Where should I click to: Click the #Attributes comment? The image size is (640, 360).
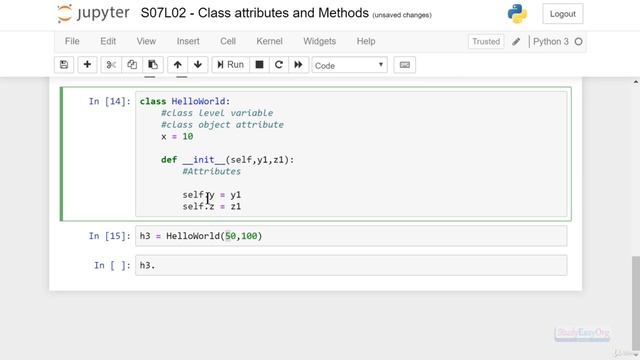pos(211,171)
